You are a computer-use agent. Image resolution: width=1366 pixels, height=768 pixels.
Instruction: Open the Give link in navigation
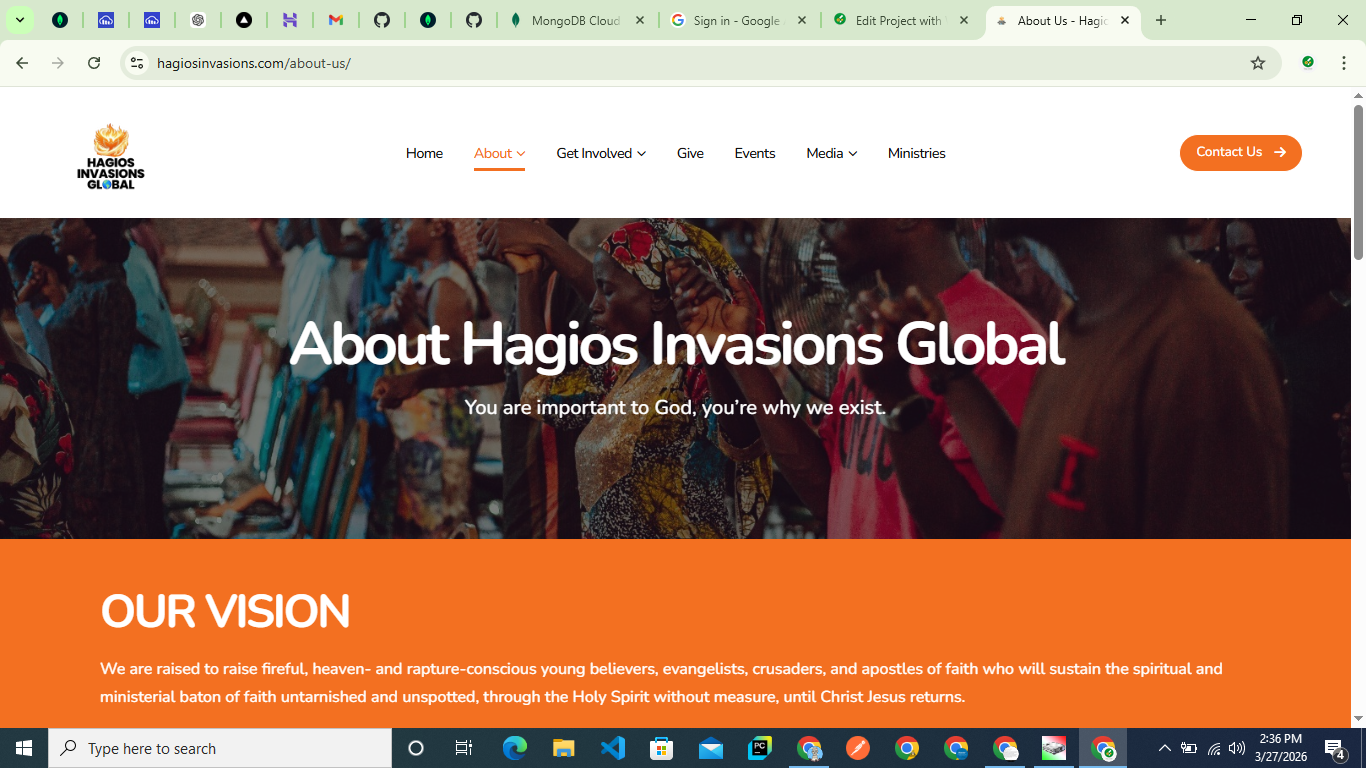tap(690, 153)
